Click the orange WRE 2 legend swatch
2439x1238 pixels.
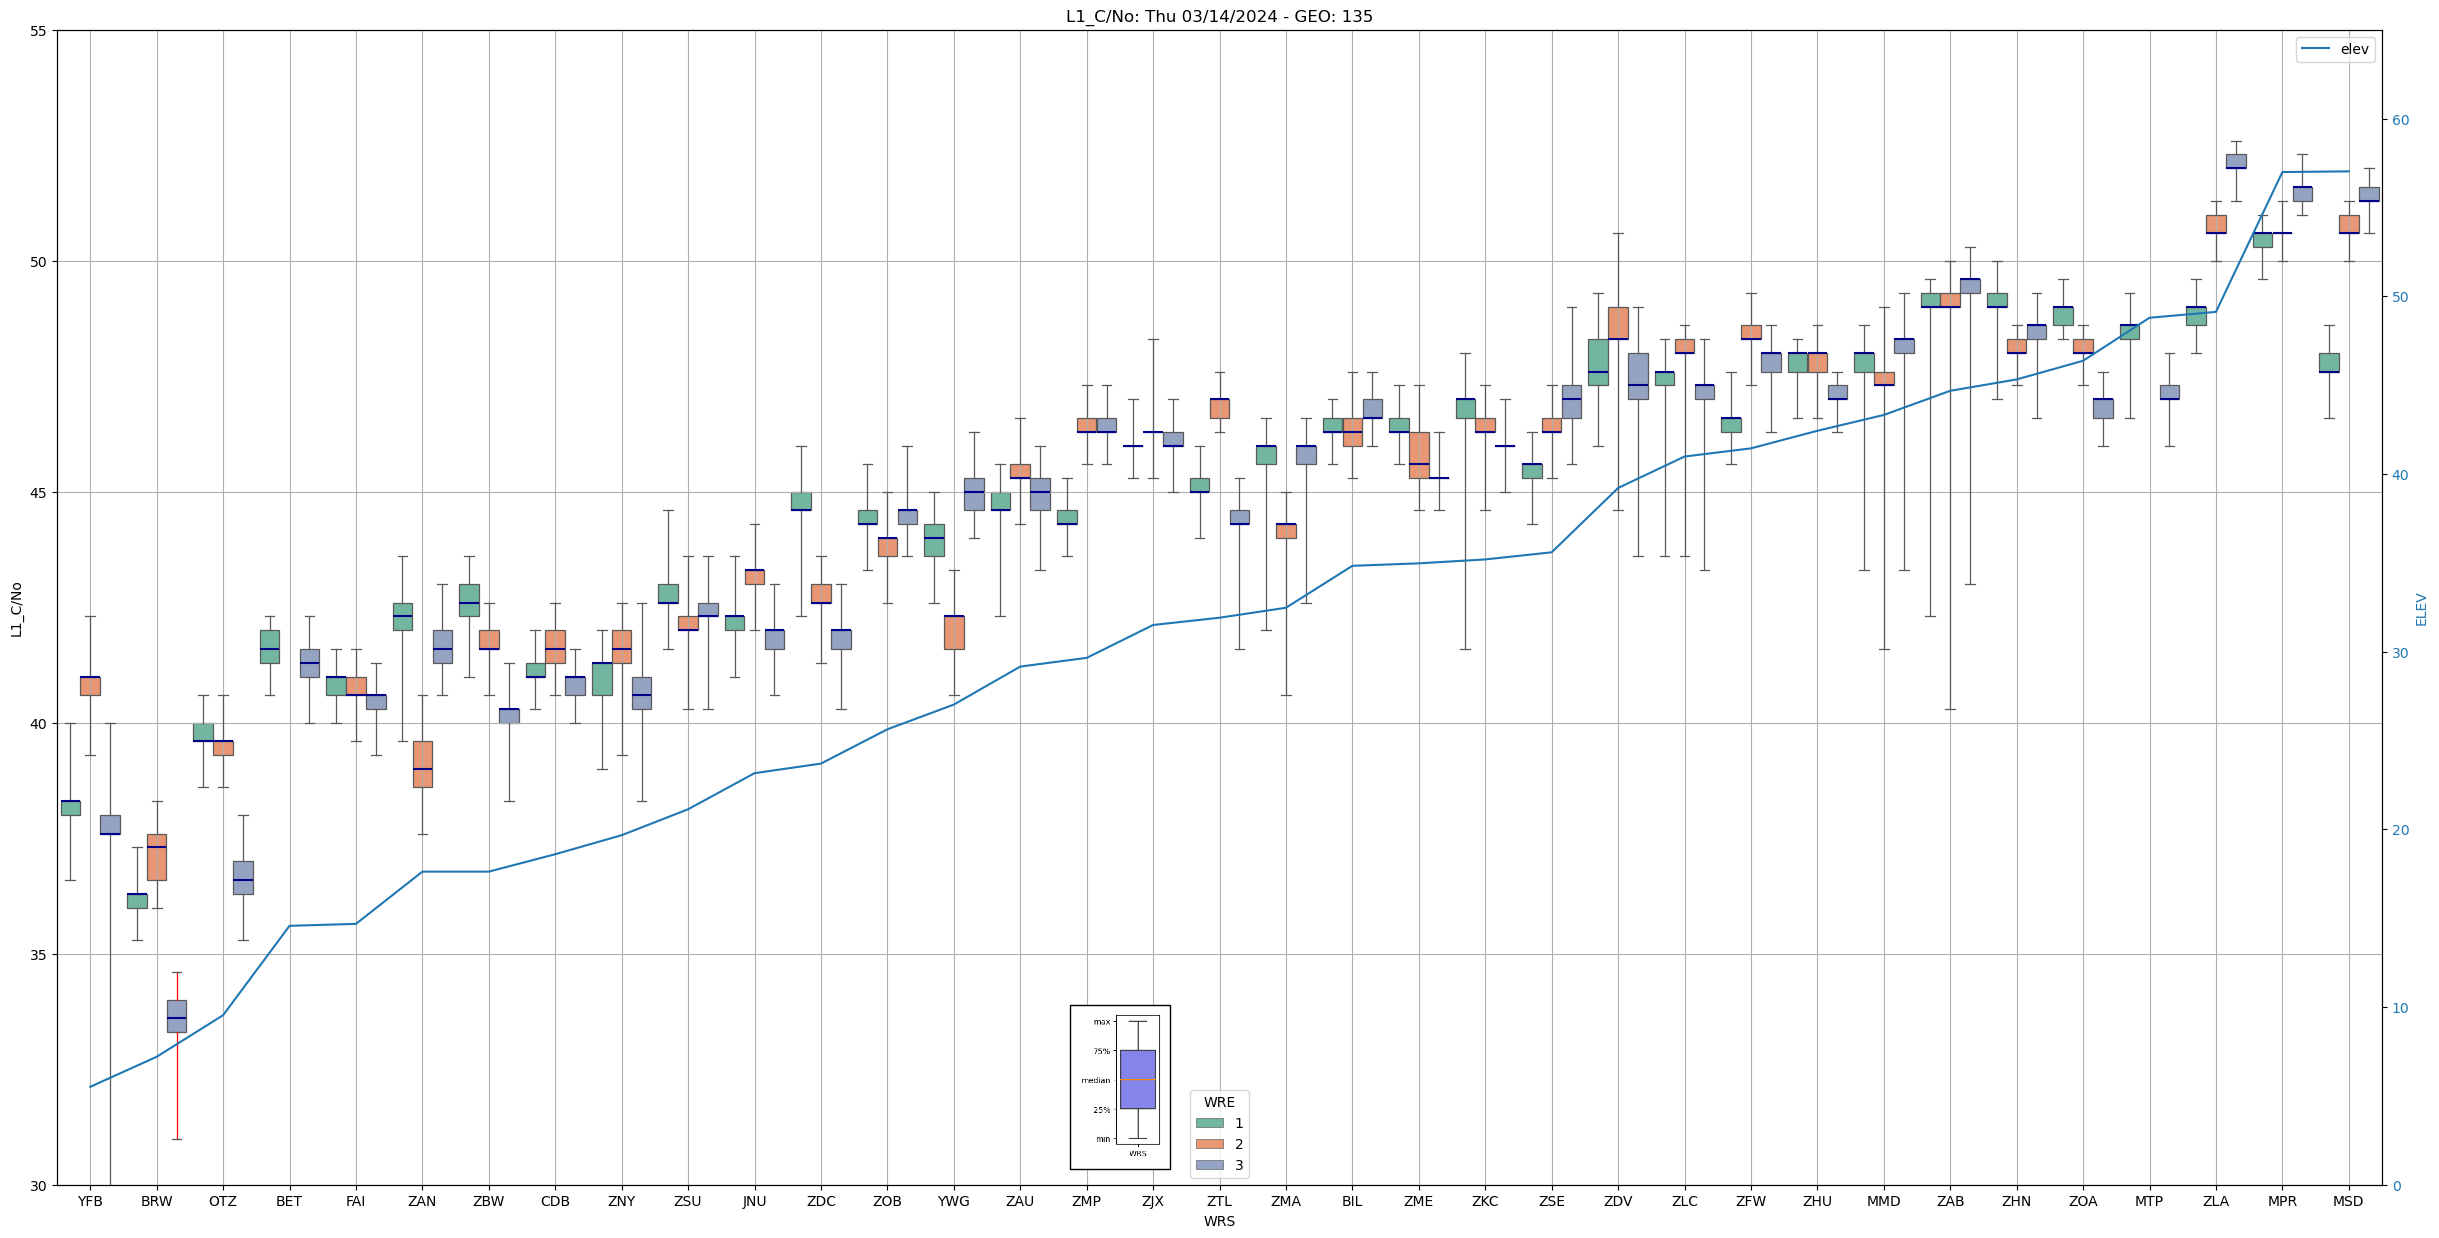[1209, 1144]
